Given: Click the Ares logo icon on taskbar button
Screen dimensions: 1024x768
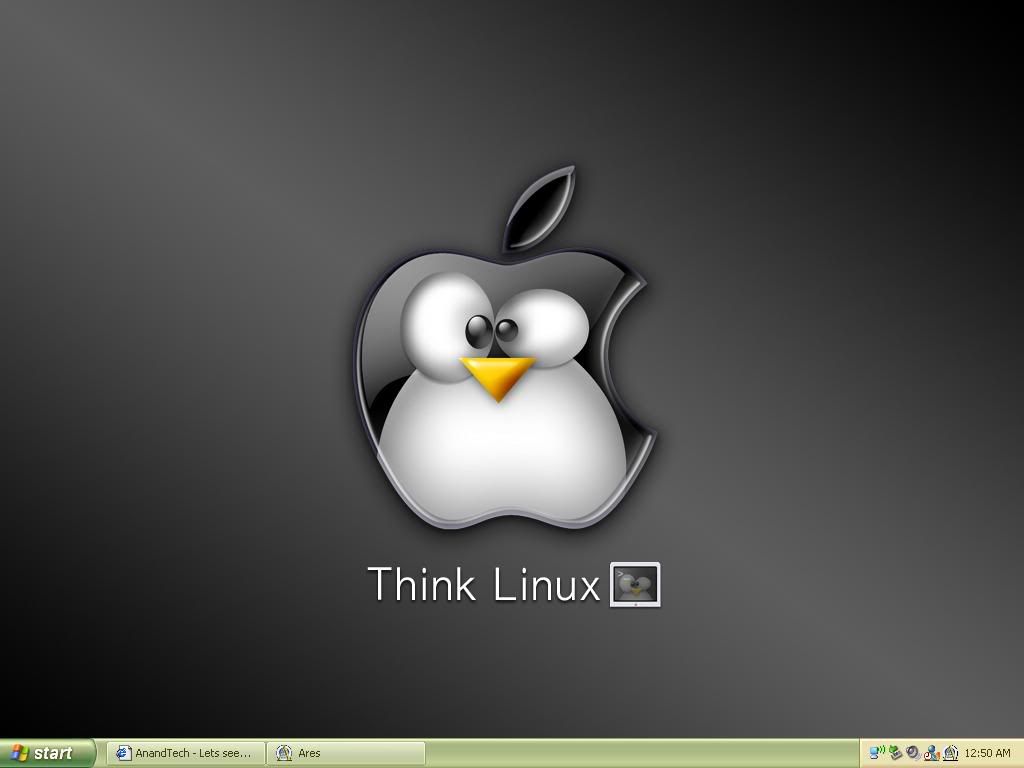Looking at the screenshot, I should (x=284, y=753).
